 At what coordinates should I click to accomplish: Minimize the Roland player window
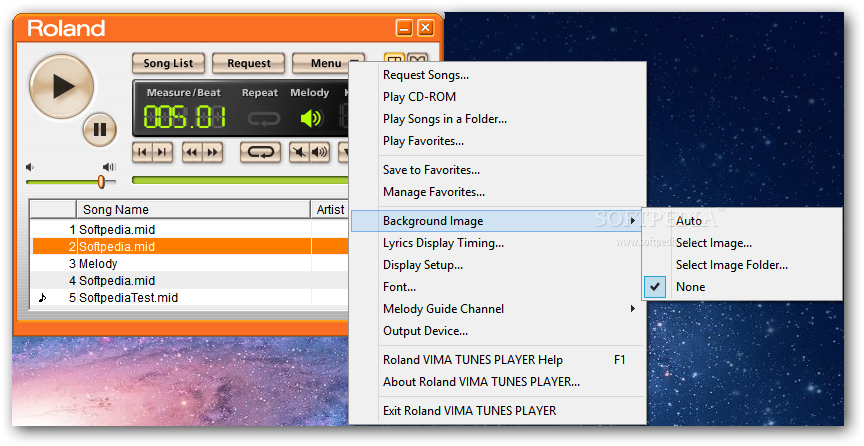coord(404,28)
